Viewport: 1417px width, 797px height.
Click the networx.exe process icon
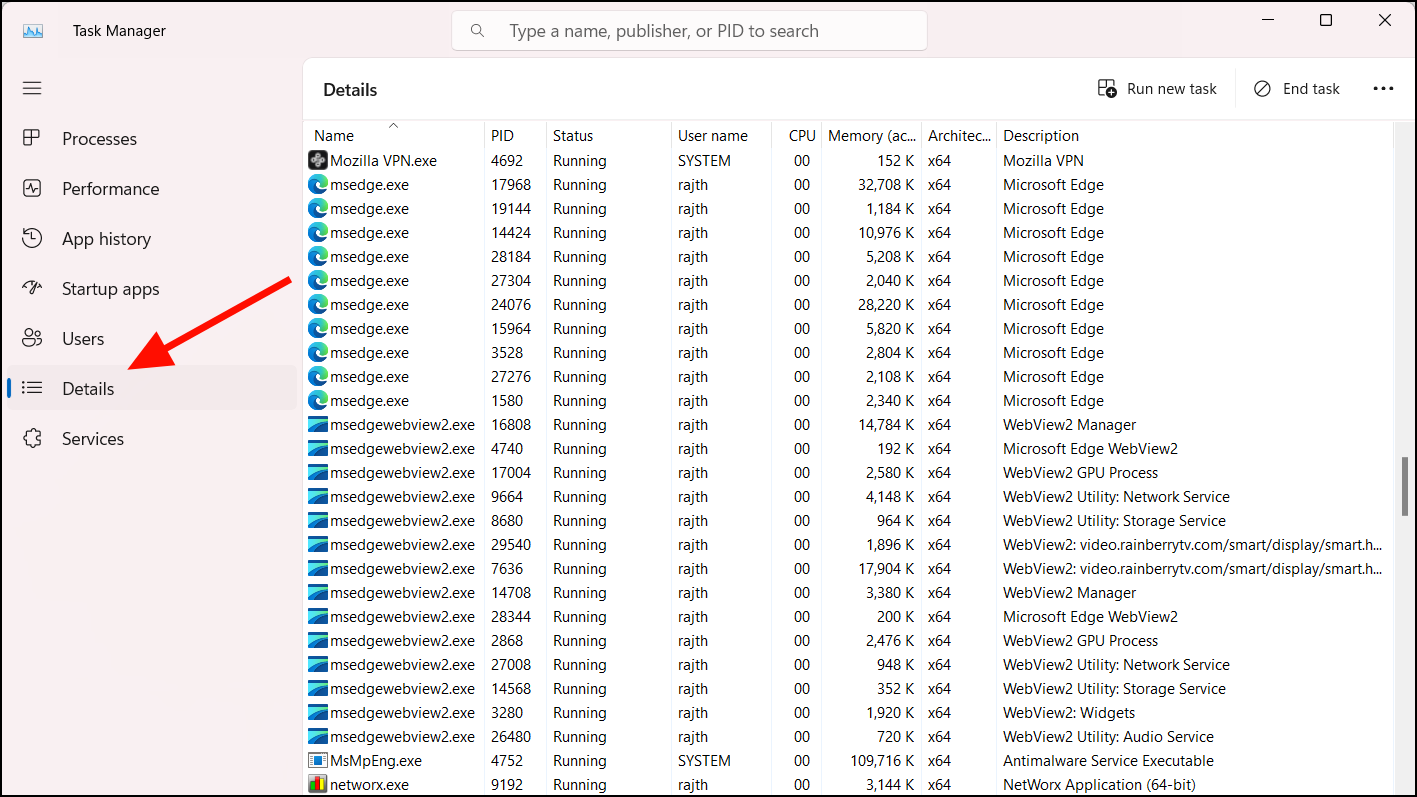pyautogui.click(x=318, y=784)
